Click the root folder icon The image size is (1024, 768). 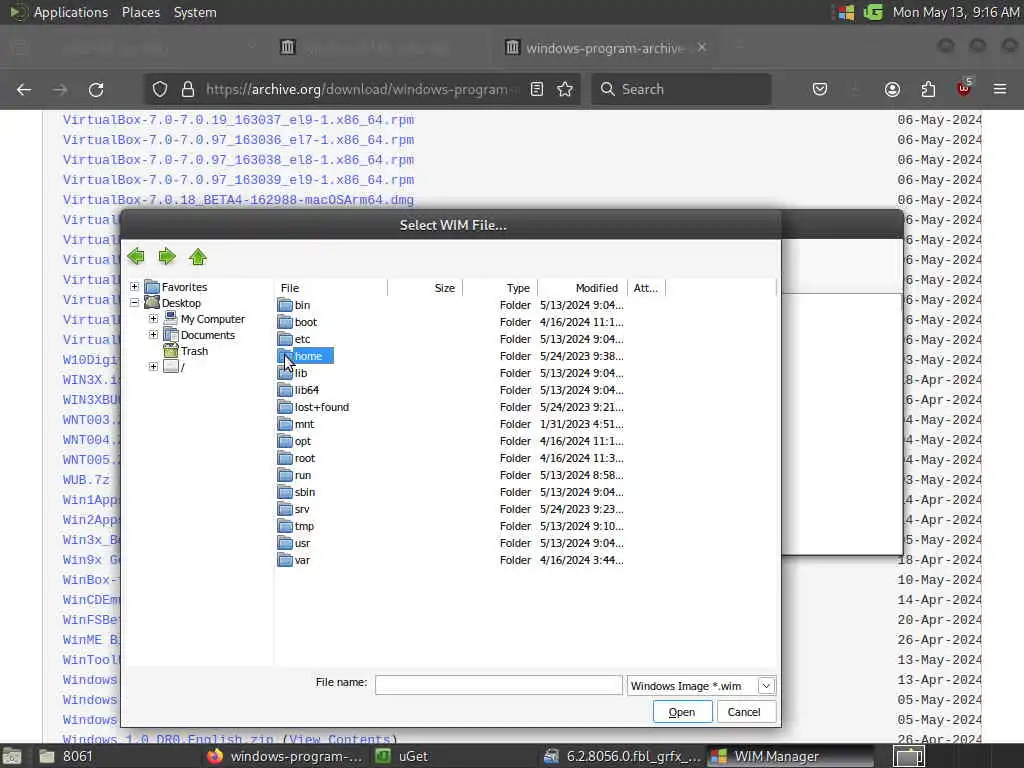(285, 458)
